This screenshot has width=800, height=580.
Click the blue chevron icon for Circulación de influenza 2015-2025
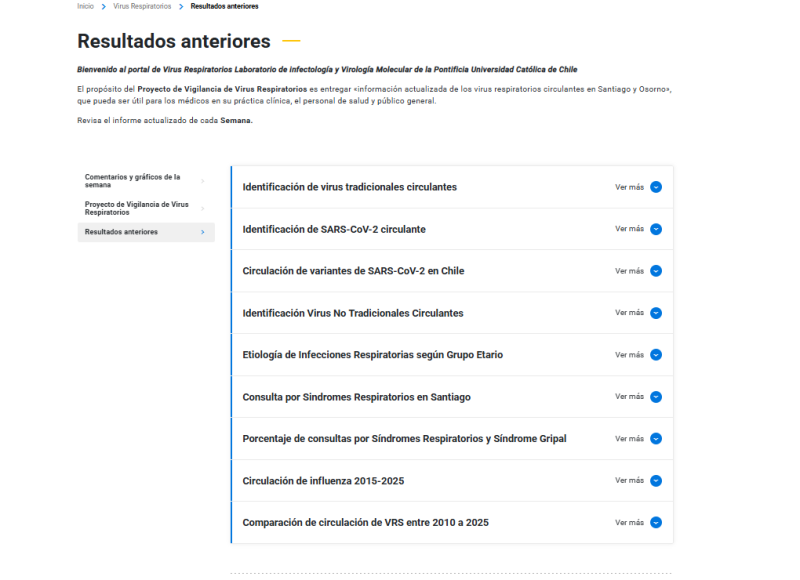click(x=656, y=481)
